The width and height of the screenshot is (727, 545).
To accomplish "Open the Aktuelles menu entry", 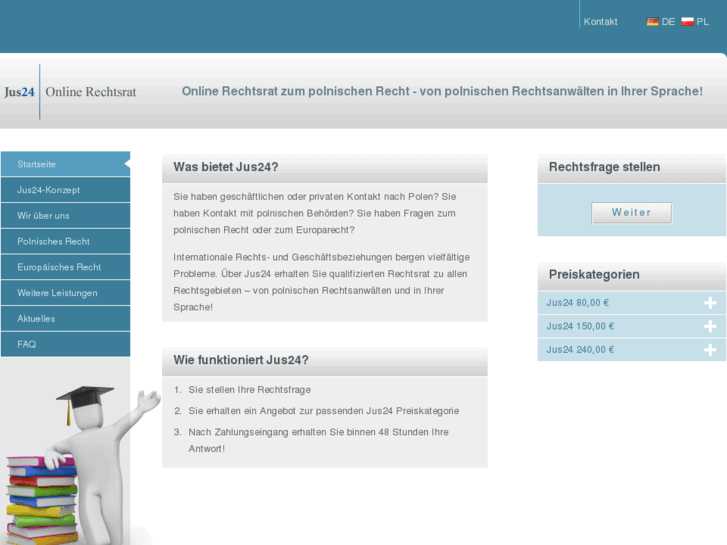I will (65, 319).
